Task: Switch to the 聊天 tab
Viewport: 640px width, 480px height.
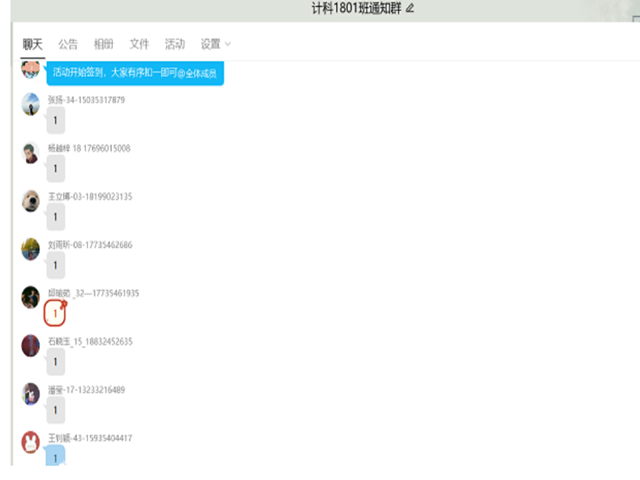Action: tap(33, 44)
